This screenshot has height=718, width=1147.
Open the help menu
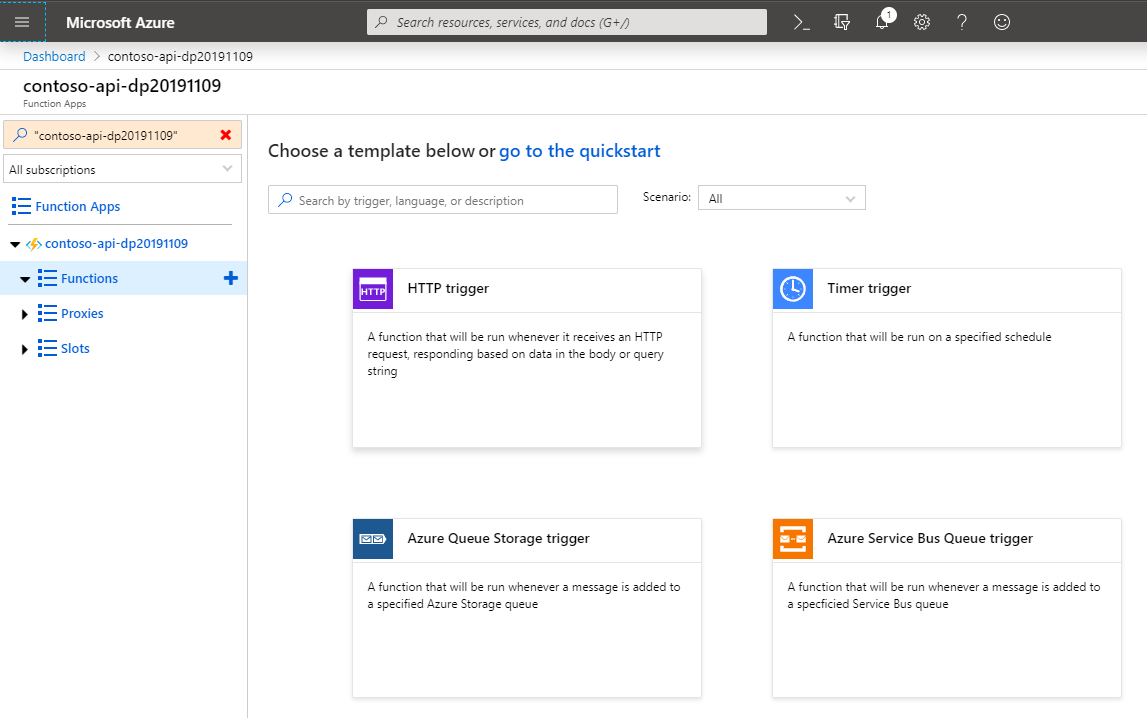click(961, 21)
